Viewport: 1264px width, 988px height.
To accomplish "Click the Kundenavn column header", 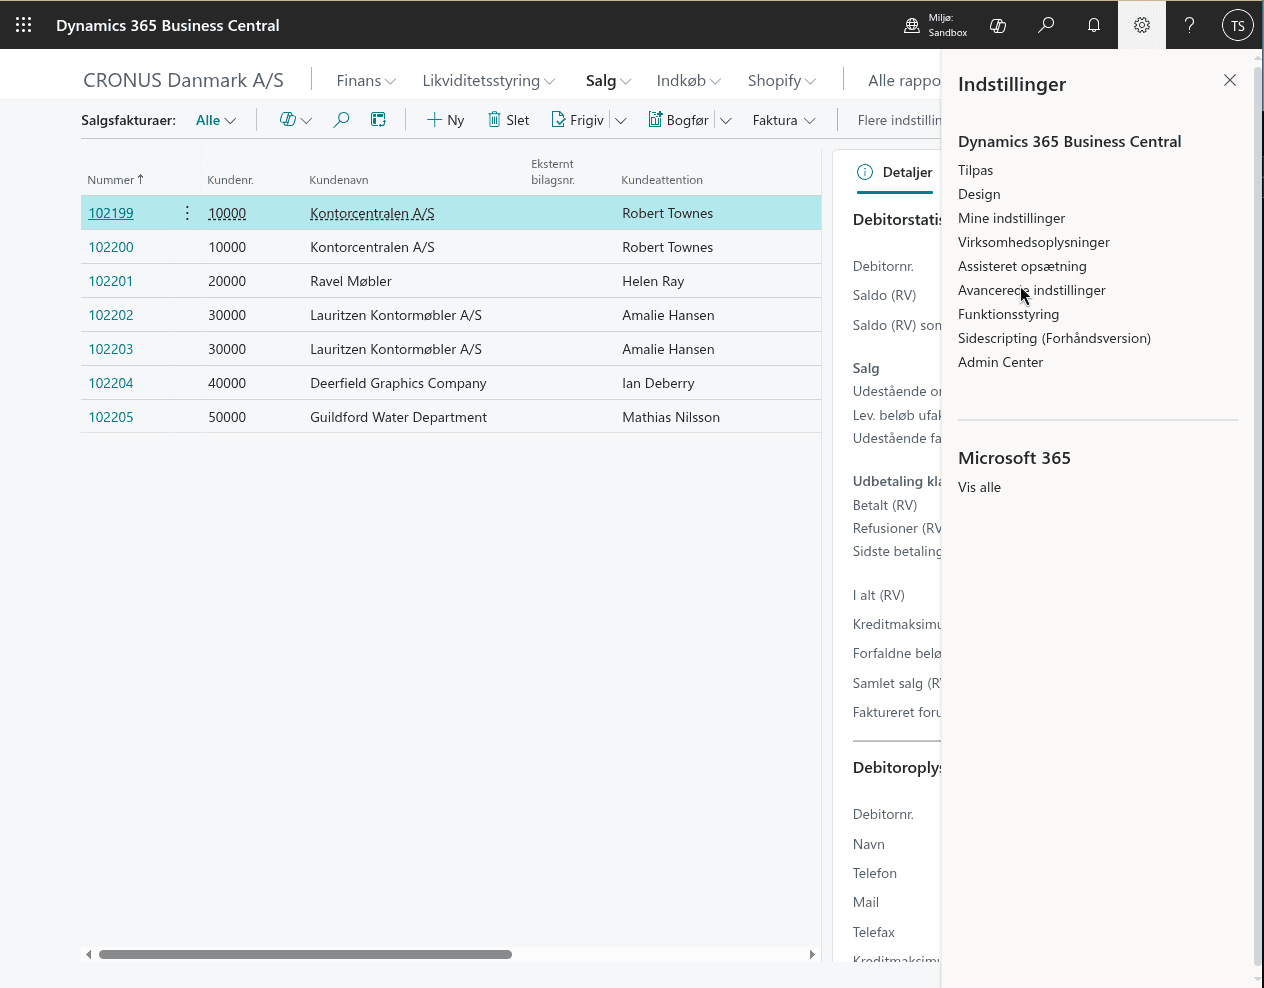I will [x=339, y=180].
